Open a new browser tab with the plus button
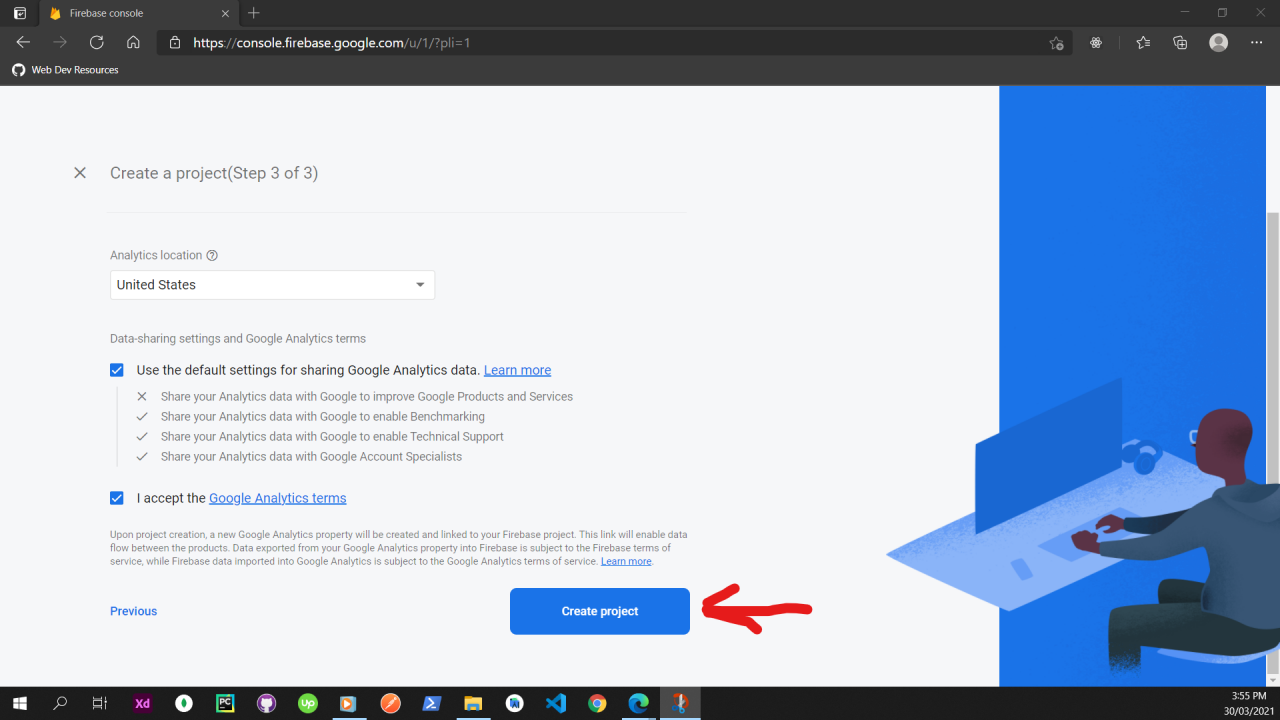The width and height of the screenshot is (1280, 720). tap(254, 13)
